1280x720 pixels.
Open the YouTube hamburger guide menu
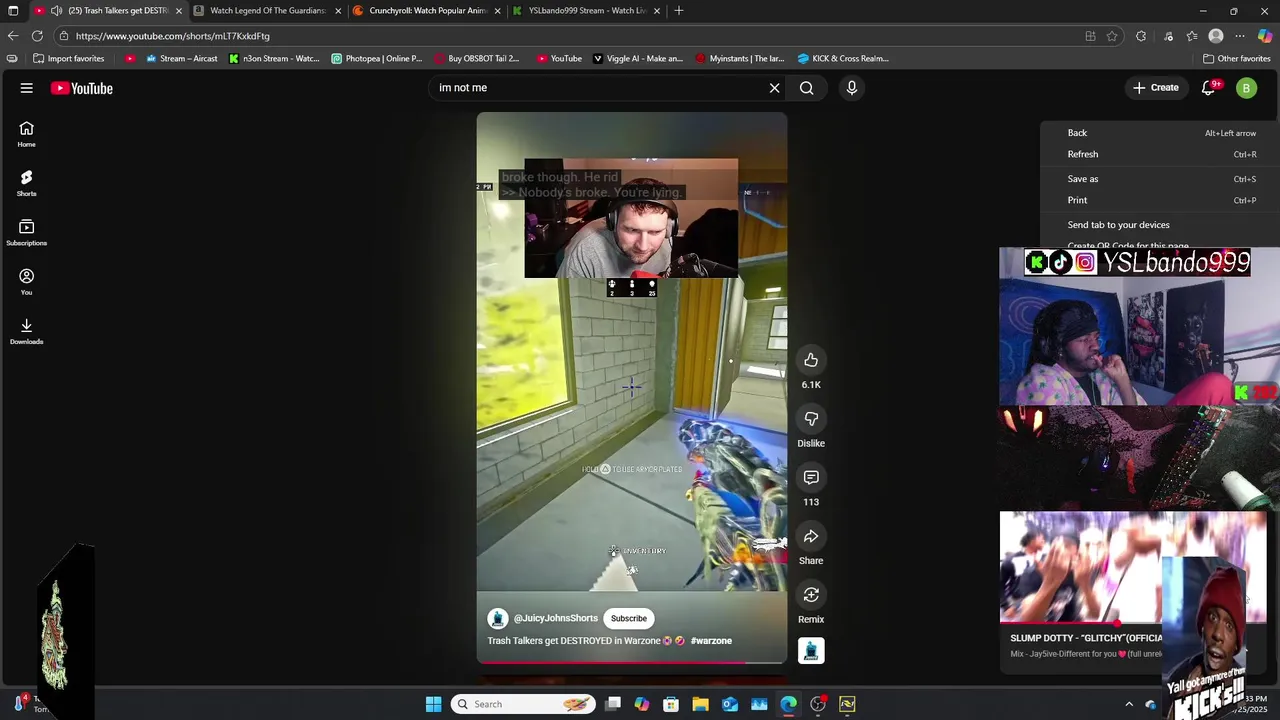click(27, 88)
